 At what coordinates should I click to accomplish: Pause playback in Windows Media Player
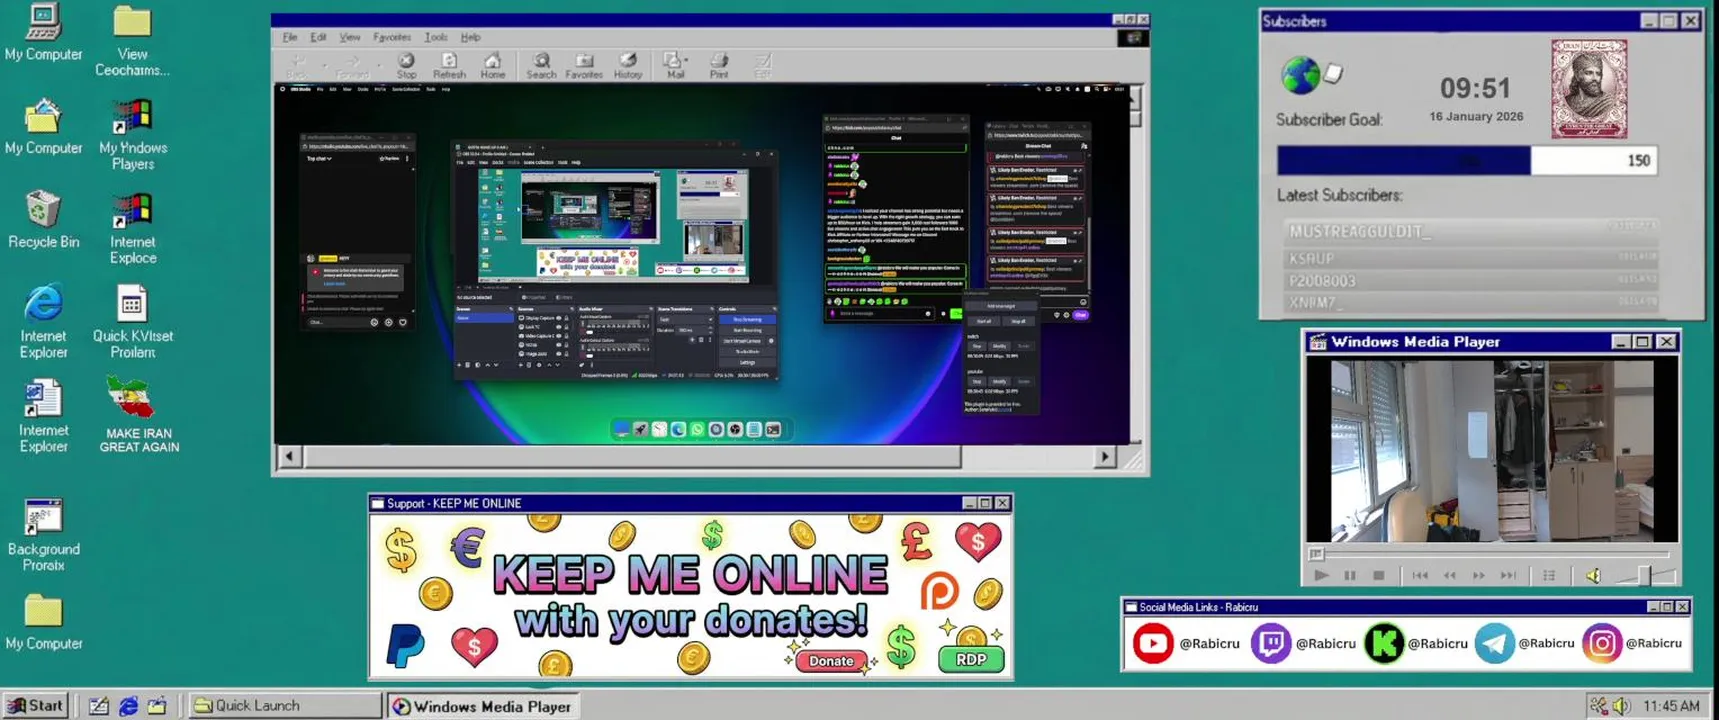[x=1350, y=575]
